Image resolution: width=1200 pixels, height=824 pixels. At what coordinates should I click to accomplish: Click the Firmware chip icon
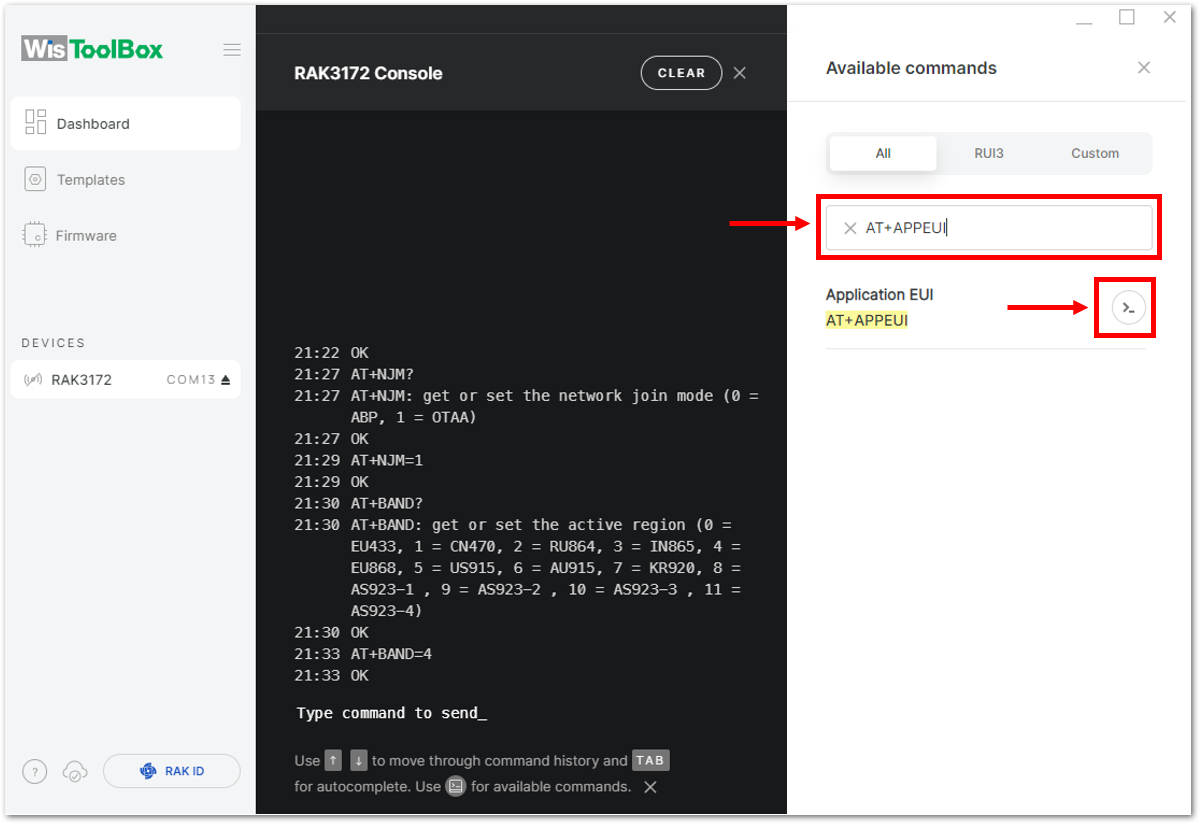[36, 236]
